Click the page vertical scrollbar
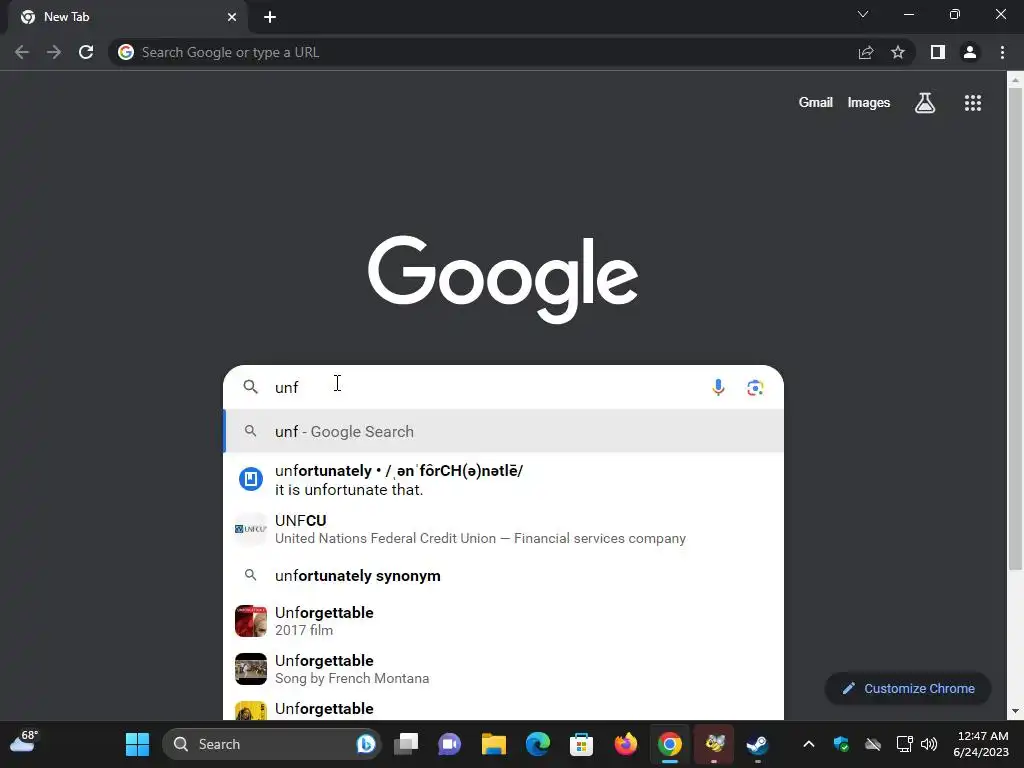Screen dimensions: 1024x768 point(1015,327)
